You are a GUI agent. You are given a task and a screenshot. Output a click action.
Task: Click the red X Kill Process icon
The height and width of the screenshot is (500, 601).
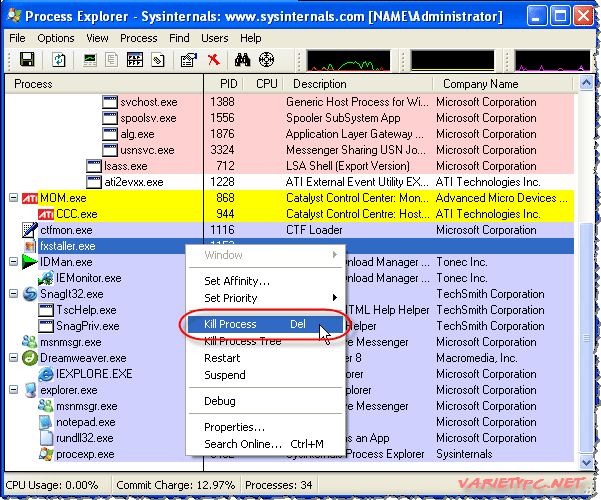coord(213,60)
